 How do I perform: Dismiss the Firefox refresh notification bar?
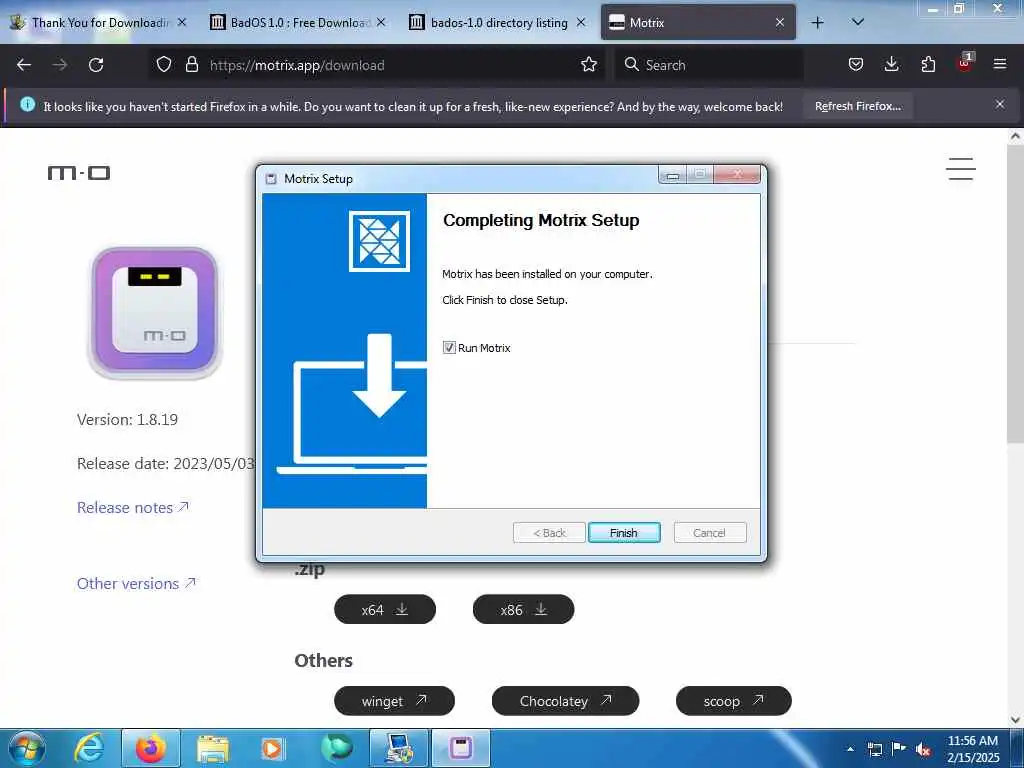point(1000,104)
